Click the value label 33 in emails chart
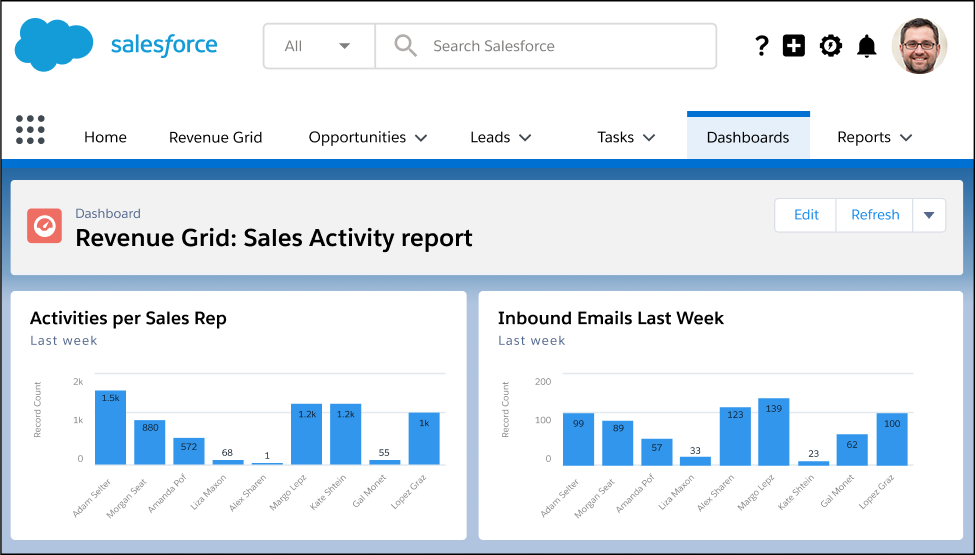Screen dimensions: 976x555 (695, 450)
